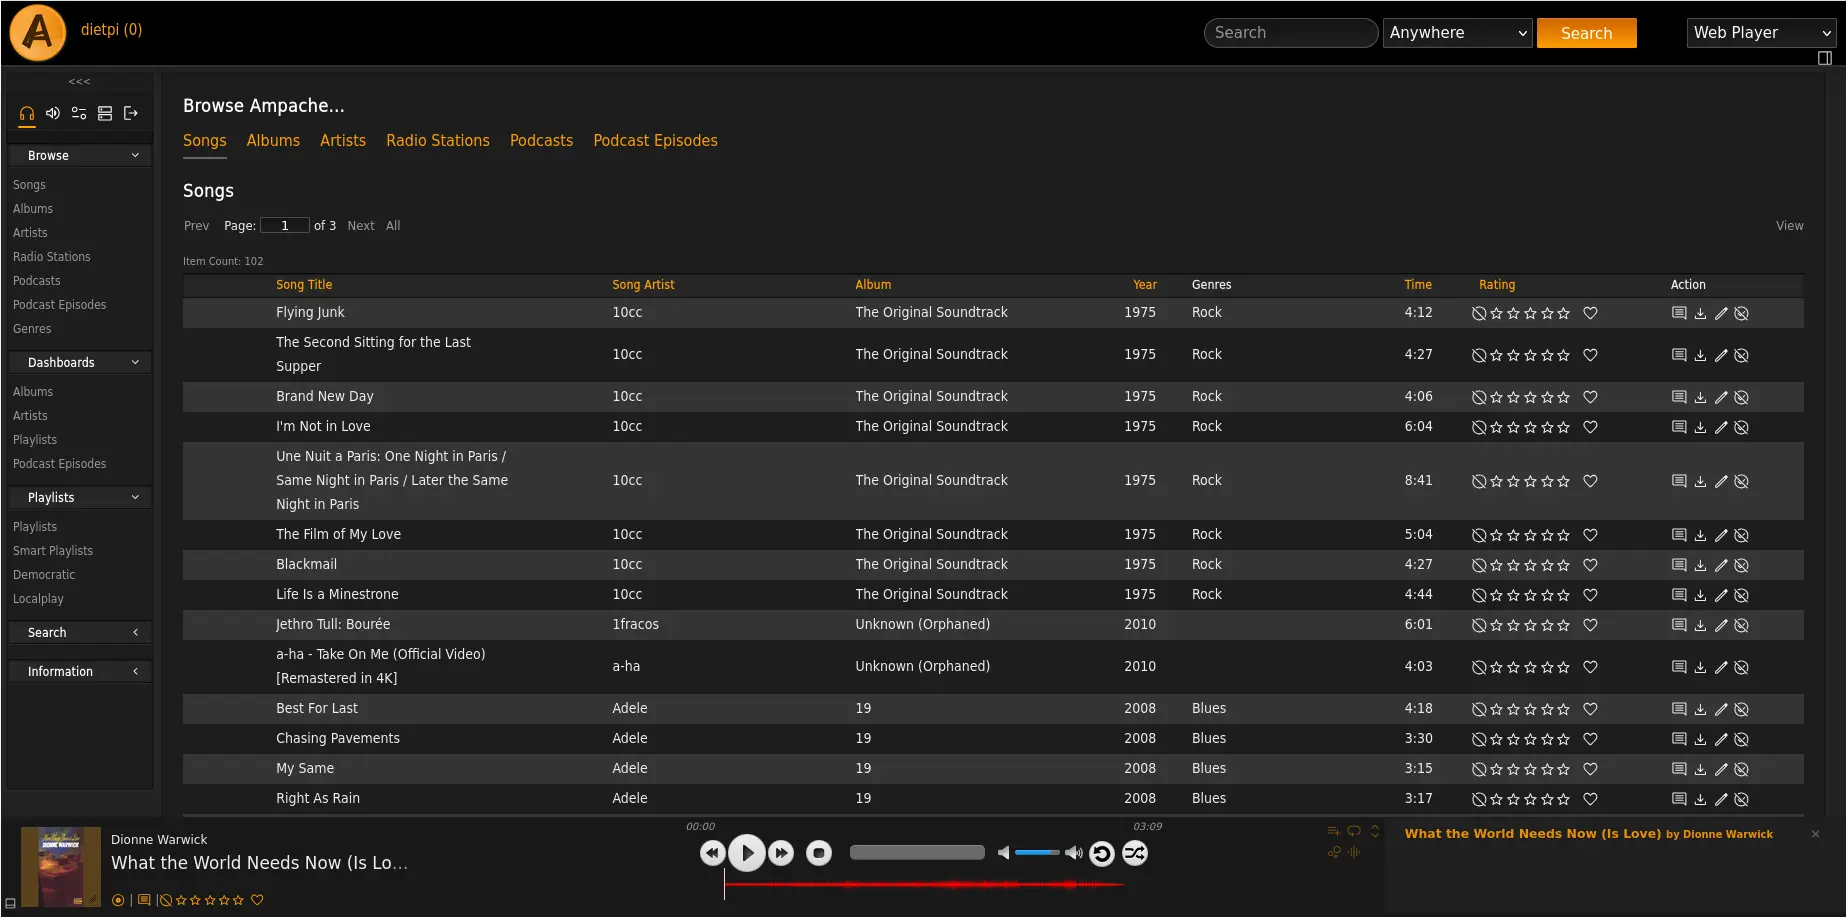Screen dimensions: 1846x917
Task: Skip to next track in the player
Action: click(782, 853)
